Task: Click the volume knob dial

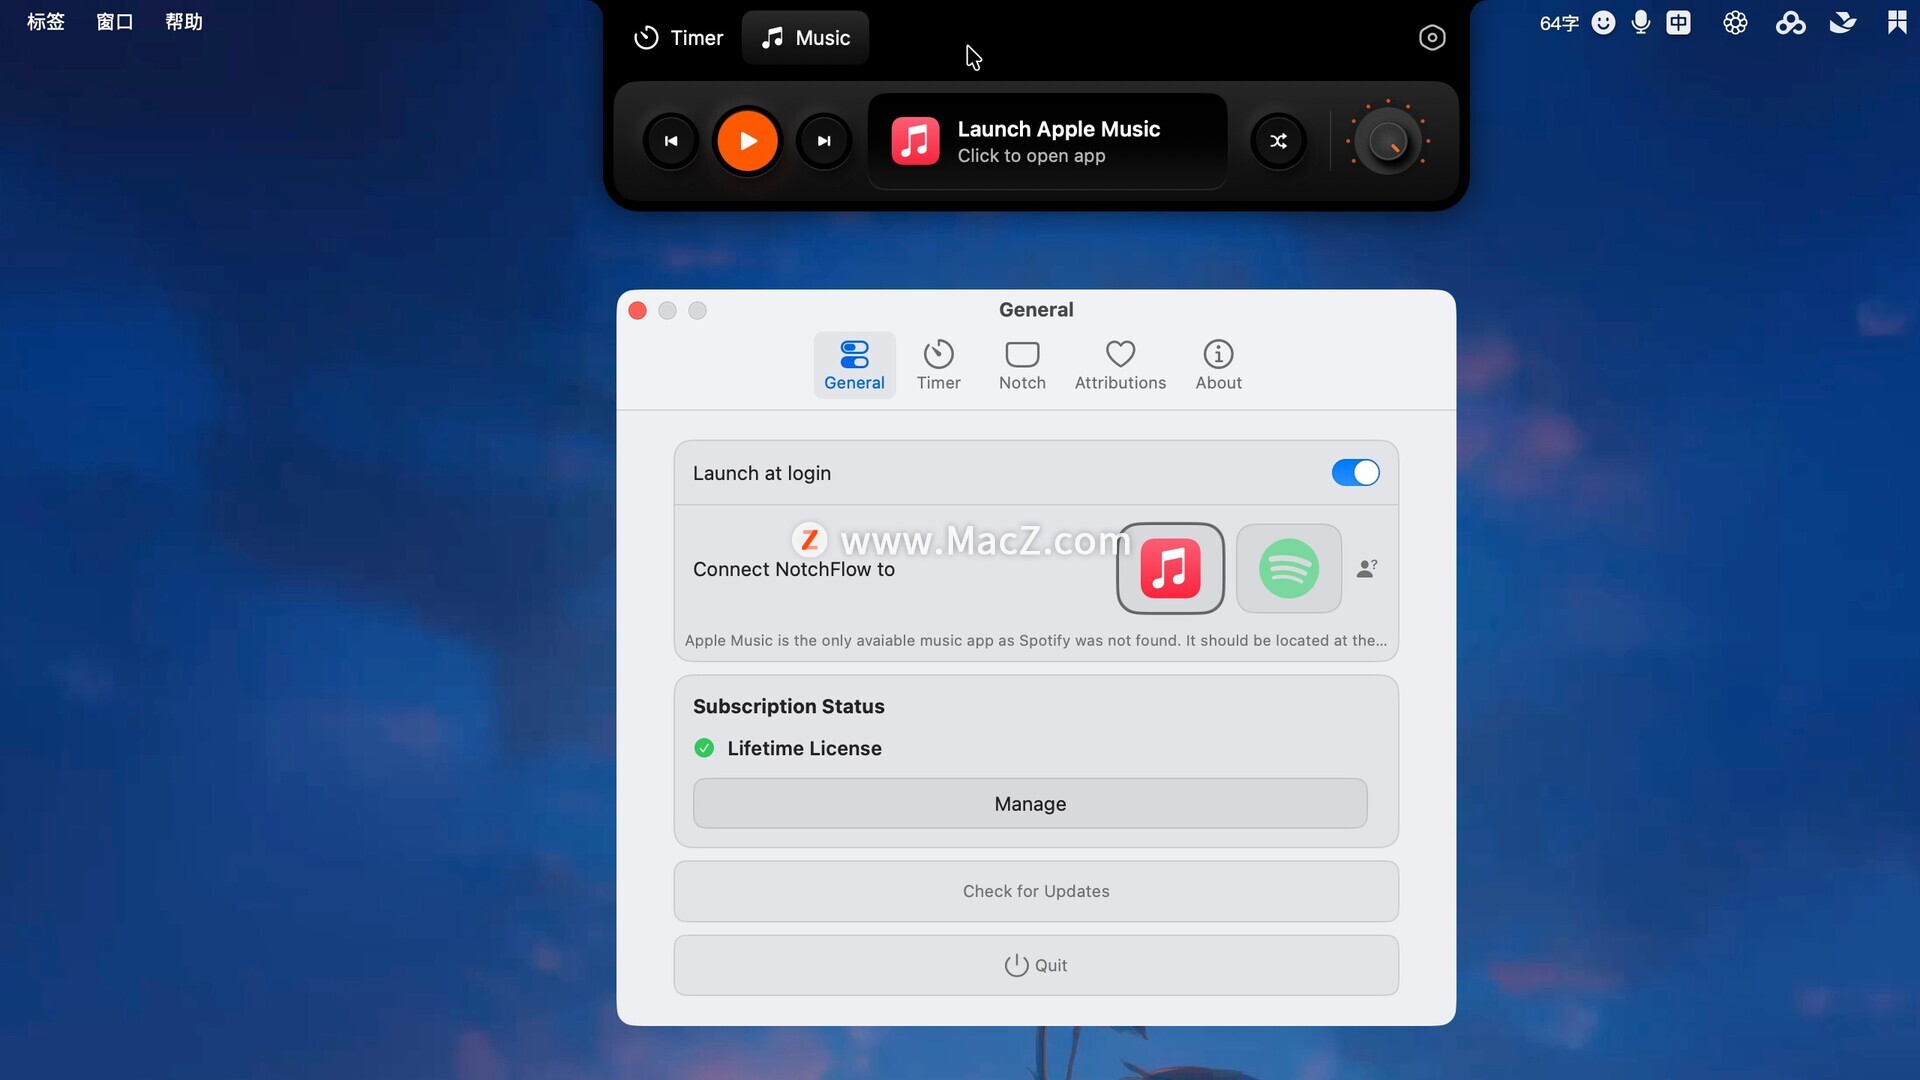Action: click(x=1388, y=141)
